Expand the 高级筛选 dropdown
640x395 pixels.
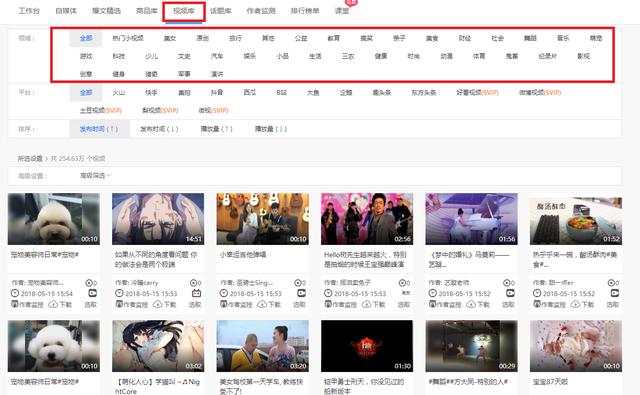(x=96, y=175)
